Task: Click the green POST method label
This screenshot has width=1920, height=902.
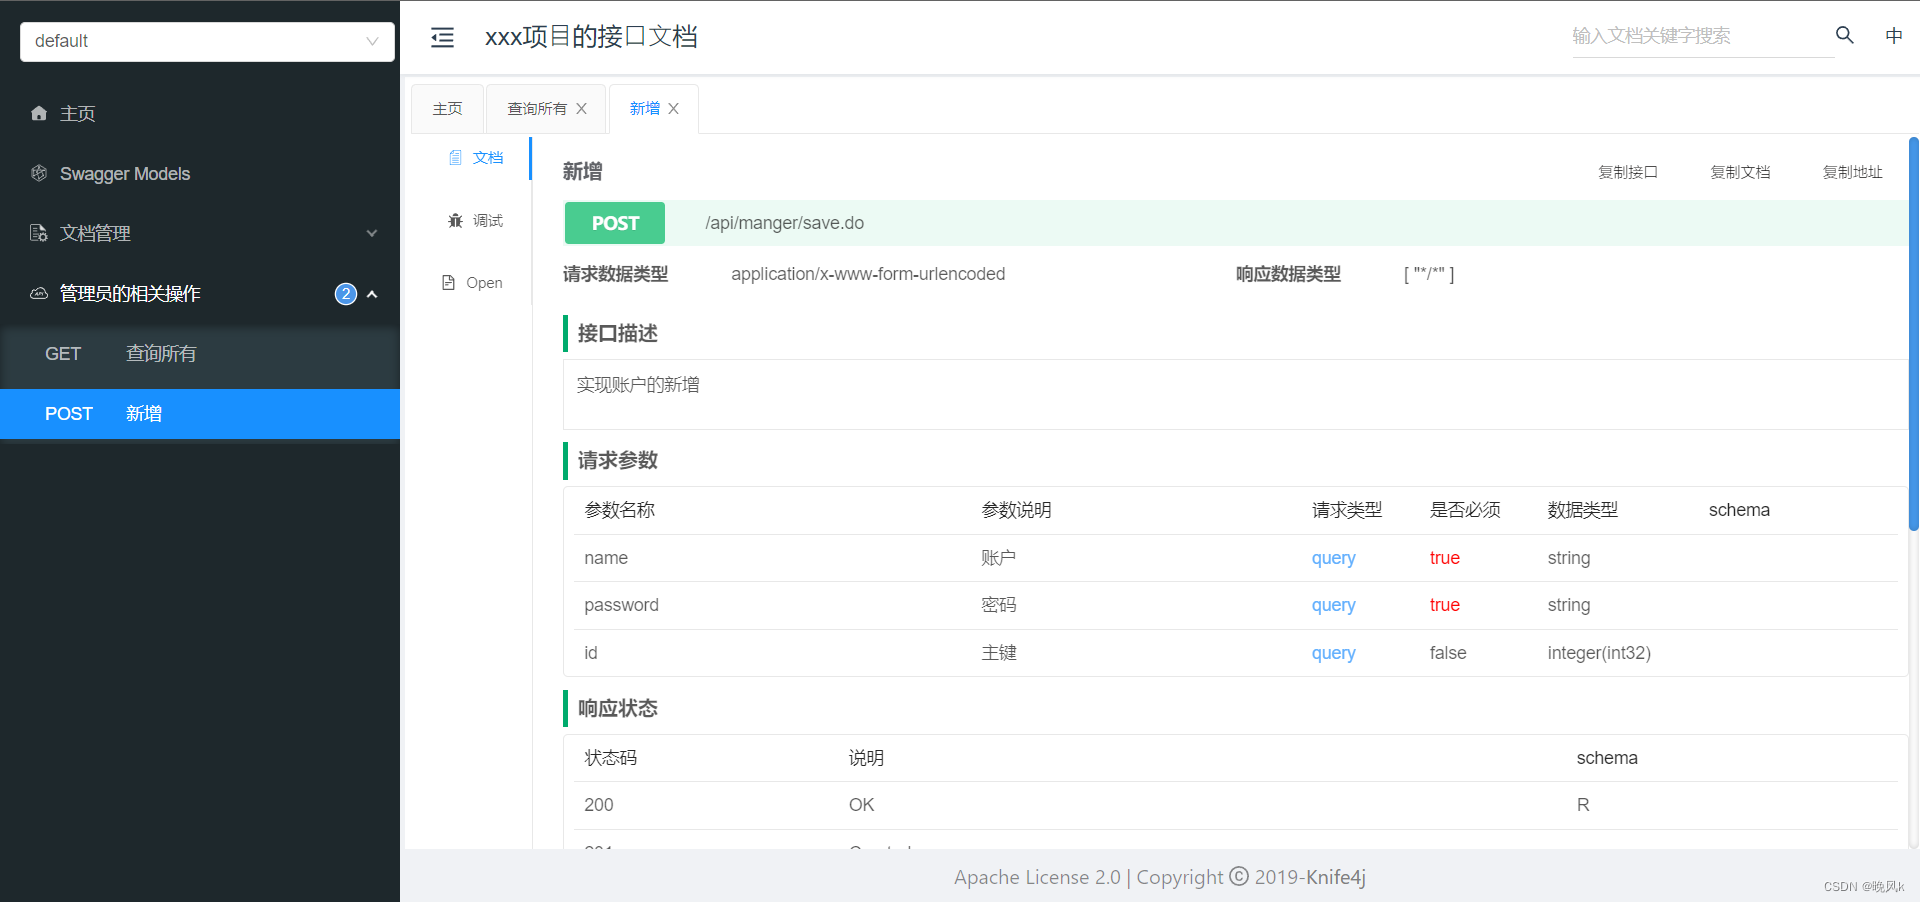Action: [x=615, y=223]
